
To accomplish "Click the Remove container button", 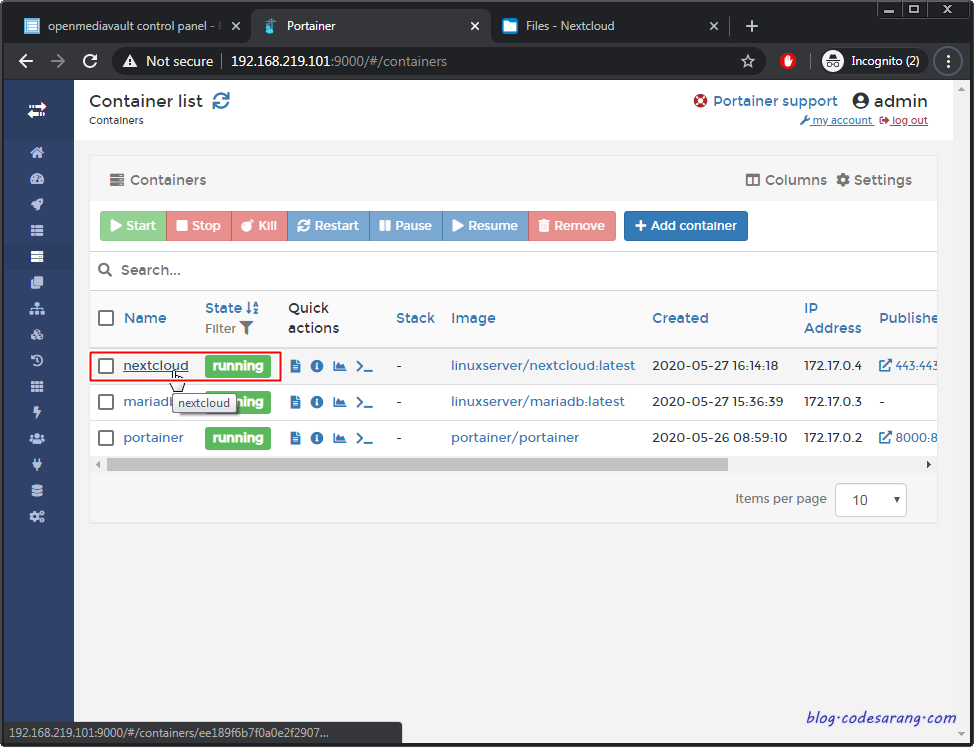I will point(572,226).
